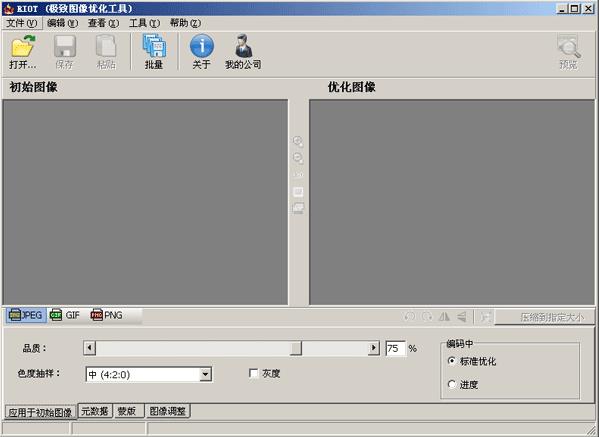Enable the 灰度 grayscale checkbox

(x=253, y=373)
